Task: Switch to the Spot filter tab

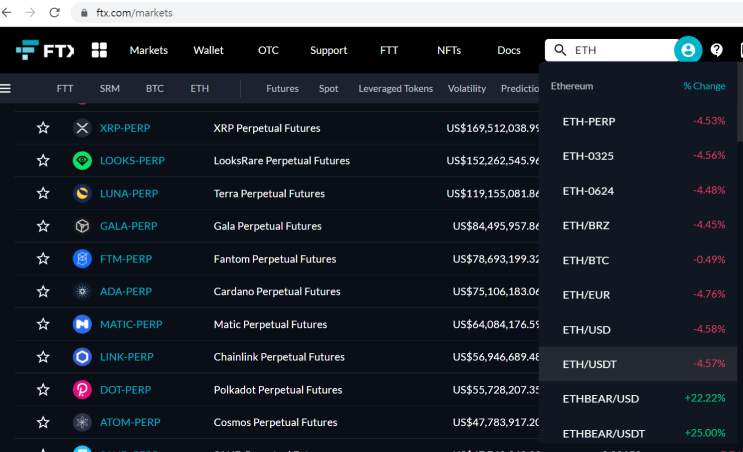Action: pyautogui.click(x=328, y=89)
